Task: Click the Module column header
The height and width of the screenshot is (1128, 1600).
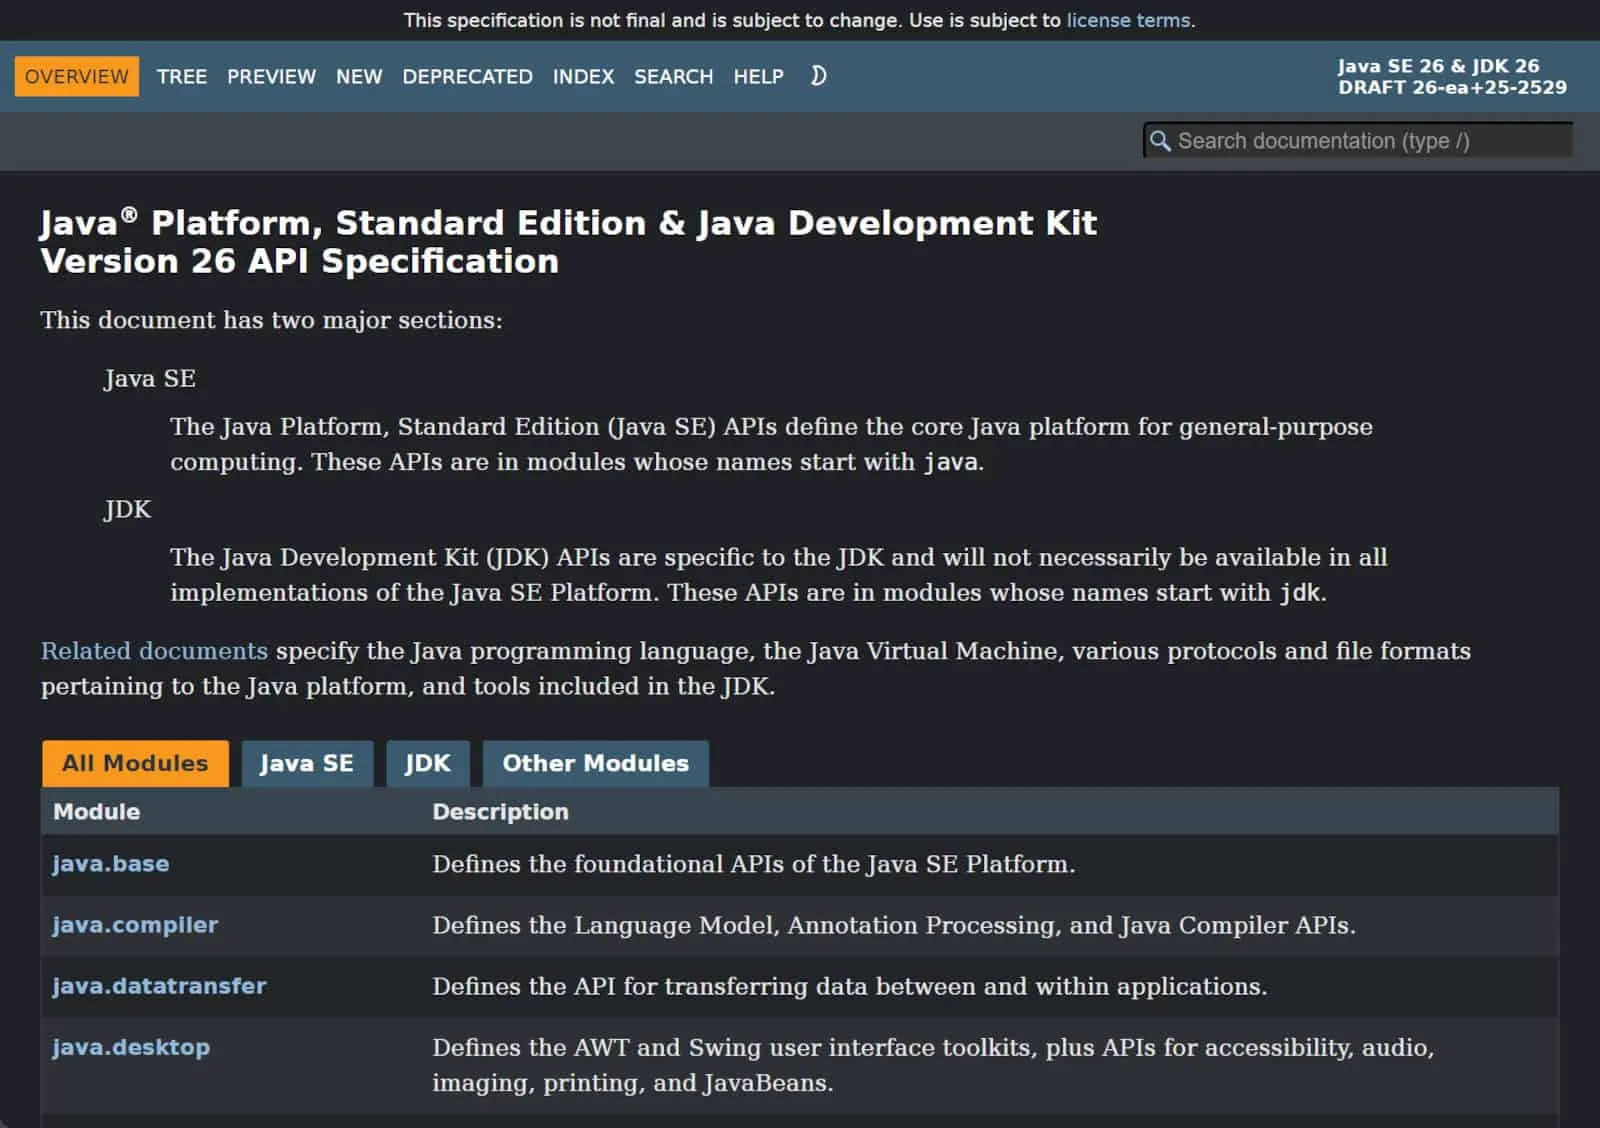Action: click(97, 812)
